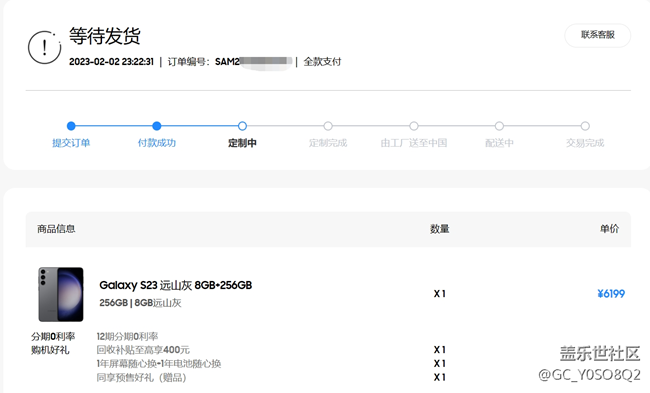Viewport: 650px width, 393px height.
Task: Open the Galaxy S23 远山灰 8GB+256GB title
Action: click(176, 285)
